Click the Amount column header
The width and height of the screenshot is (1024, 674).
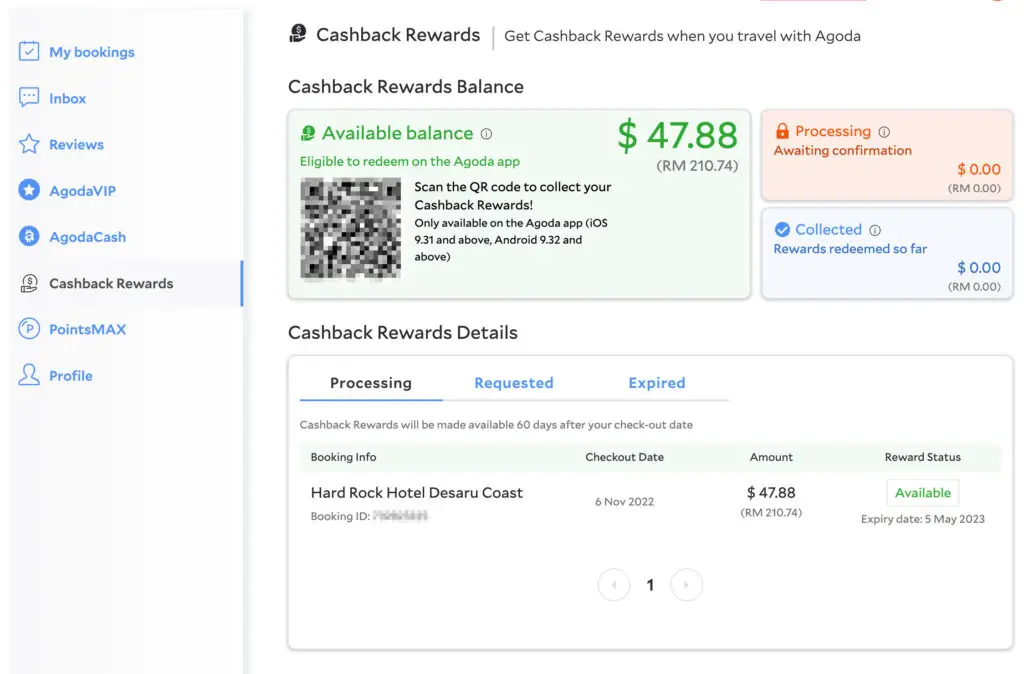pyautogui.click(x=771, y=457)
